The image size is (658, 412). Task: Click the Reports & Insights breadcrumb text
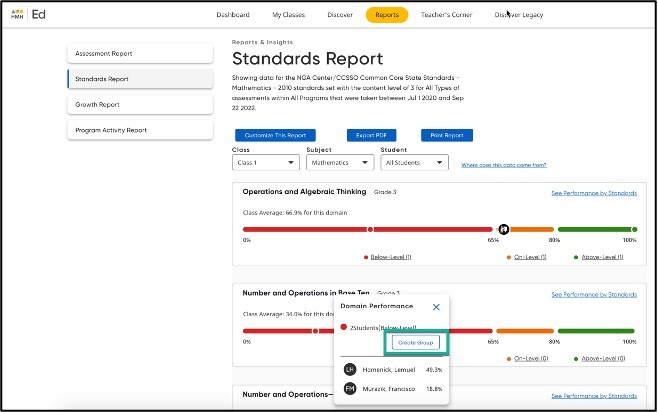[262, 42]
